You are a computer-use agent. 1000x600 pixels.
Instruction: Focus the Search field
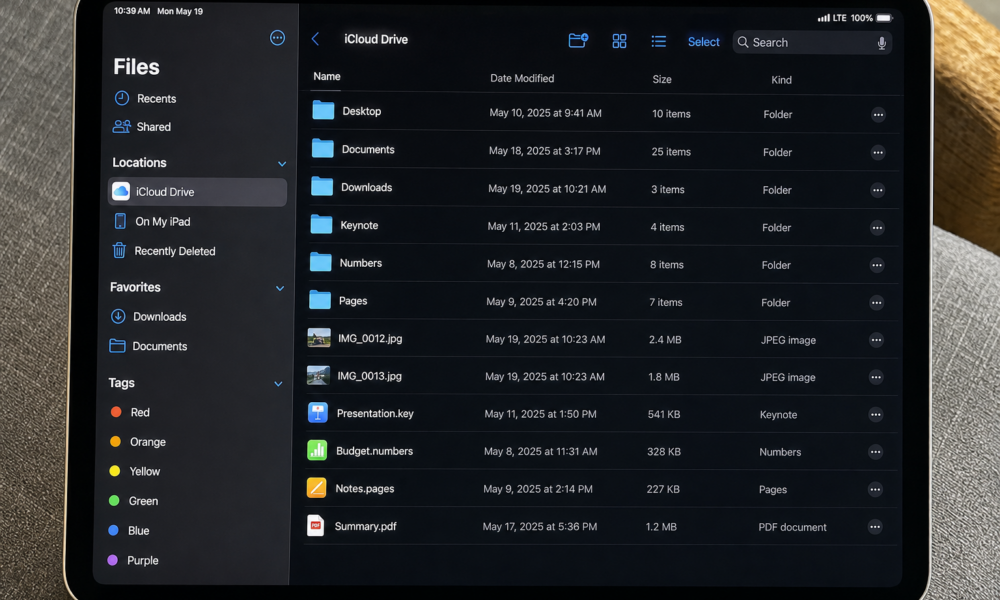[812, 43]
